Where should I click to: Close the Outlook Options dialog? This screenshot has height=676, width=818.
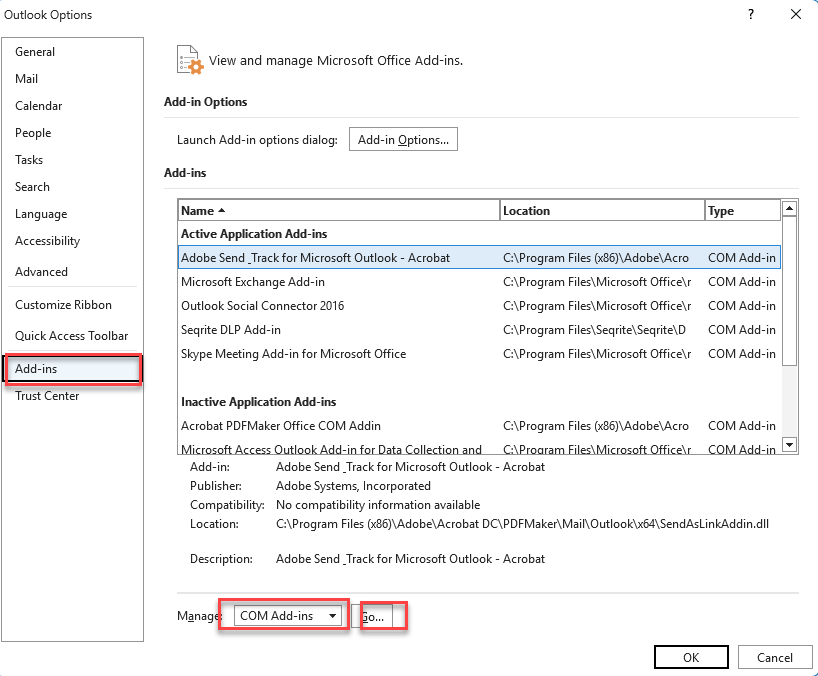click(796, 14)
